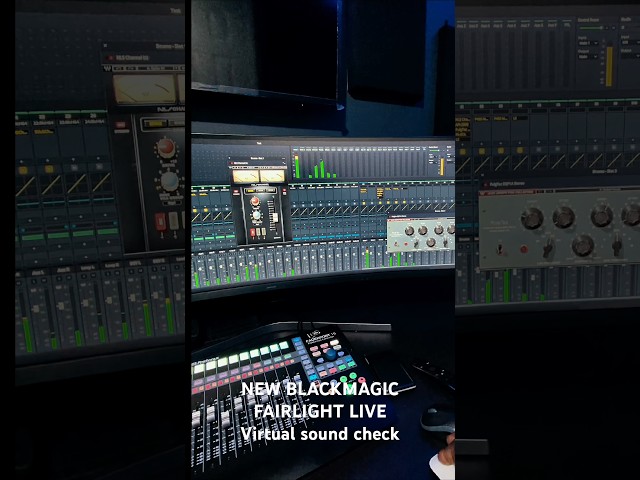Image resolution: width=640 pixels, height=480 pixels.
Task: Click third fader handle in left view mixer
Action: (87, 303)
